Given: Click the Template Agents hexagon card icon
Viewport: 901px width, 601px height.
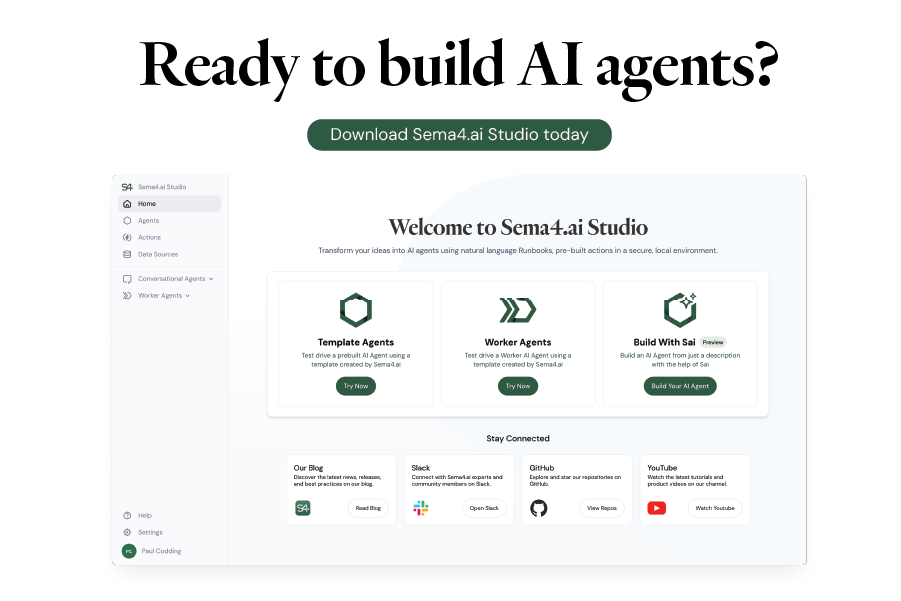Looking at the screenshot, I should (x=356, y=310).
